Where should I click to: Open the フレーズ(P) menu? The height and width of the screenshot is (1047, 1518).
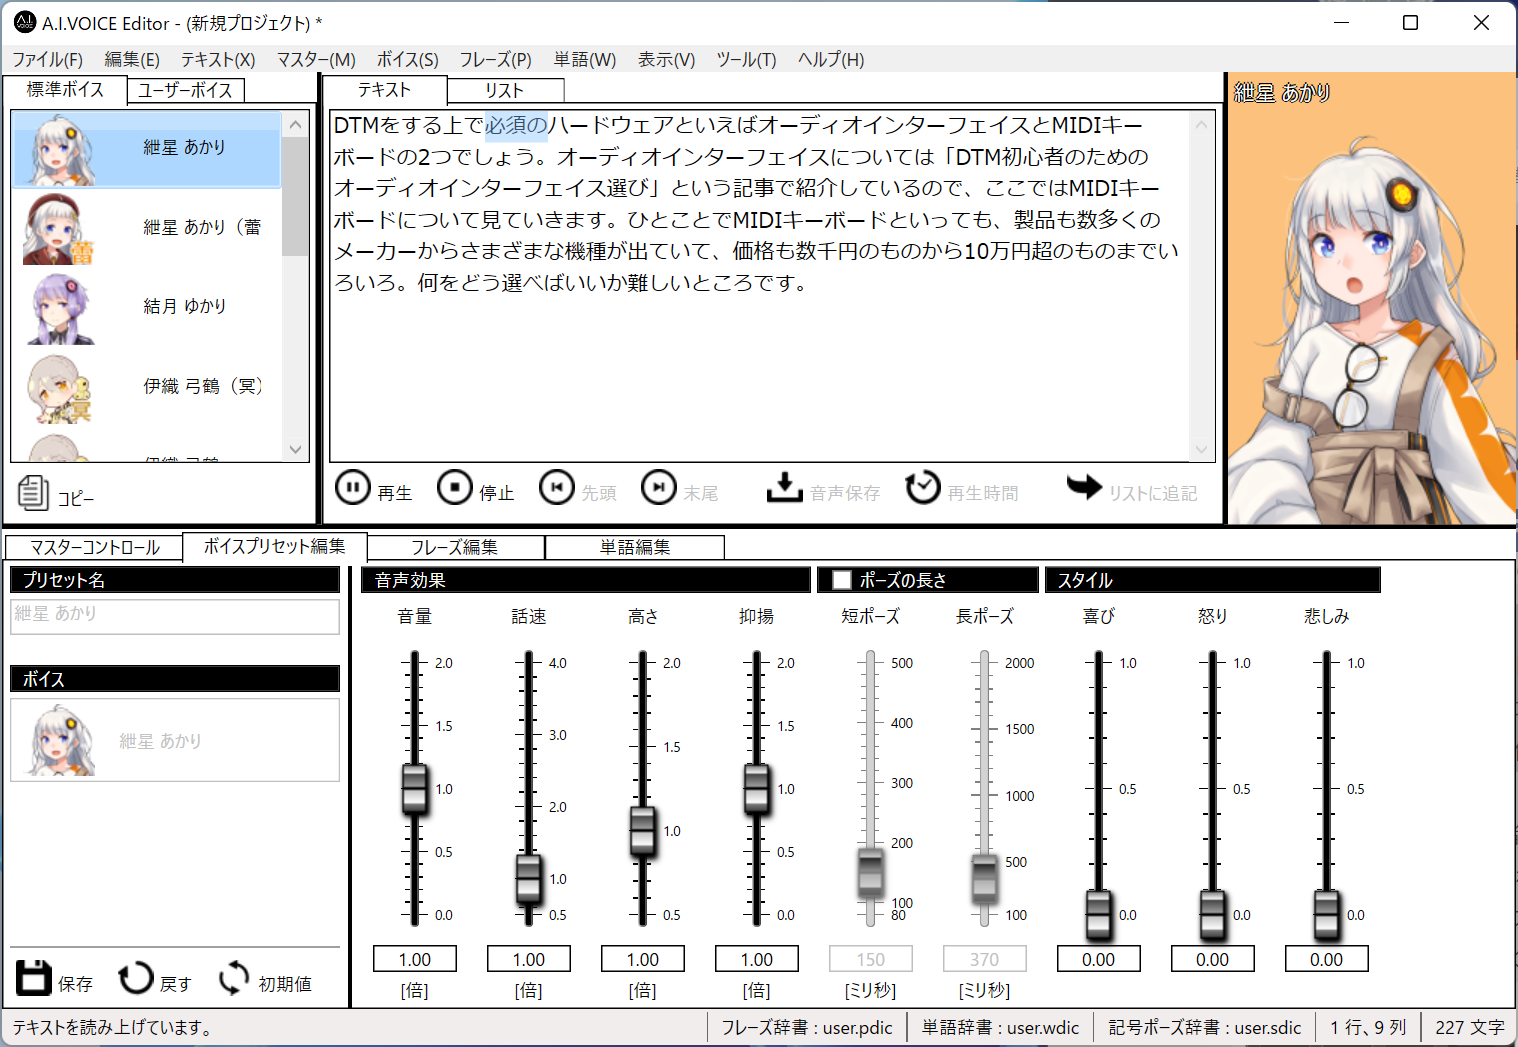click(x=495, y=60)
